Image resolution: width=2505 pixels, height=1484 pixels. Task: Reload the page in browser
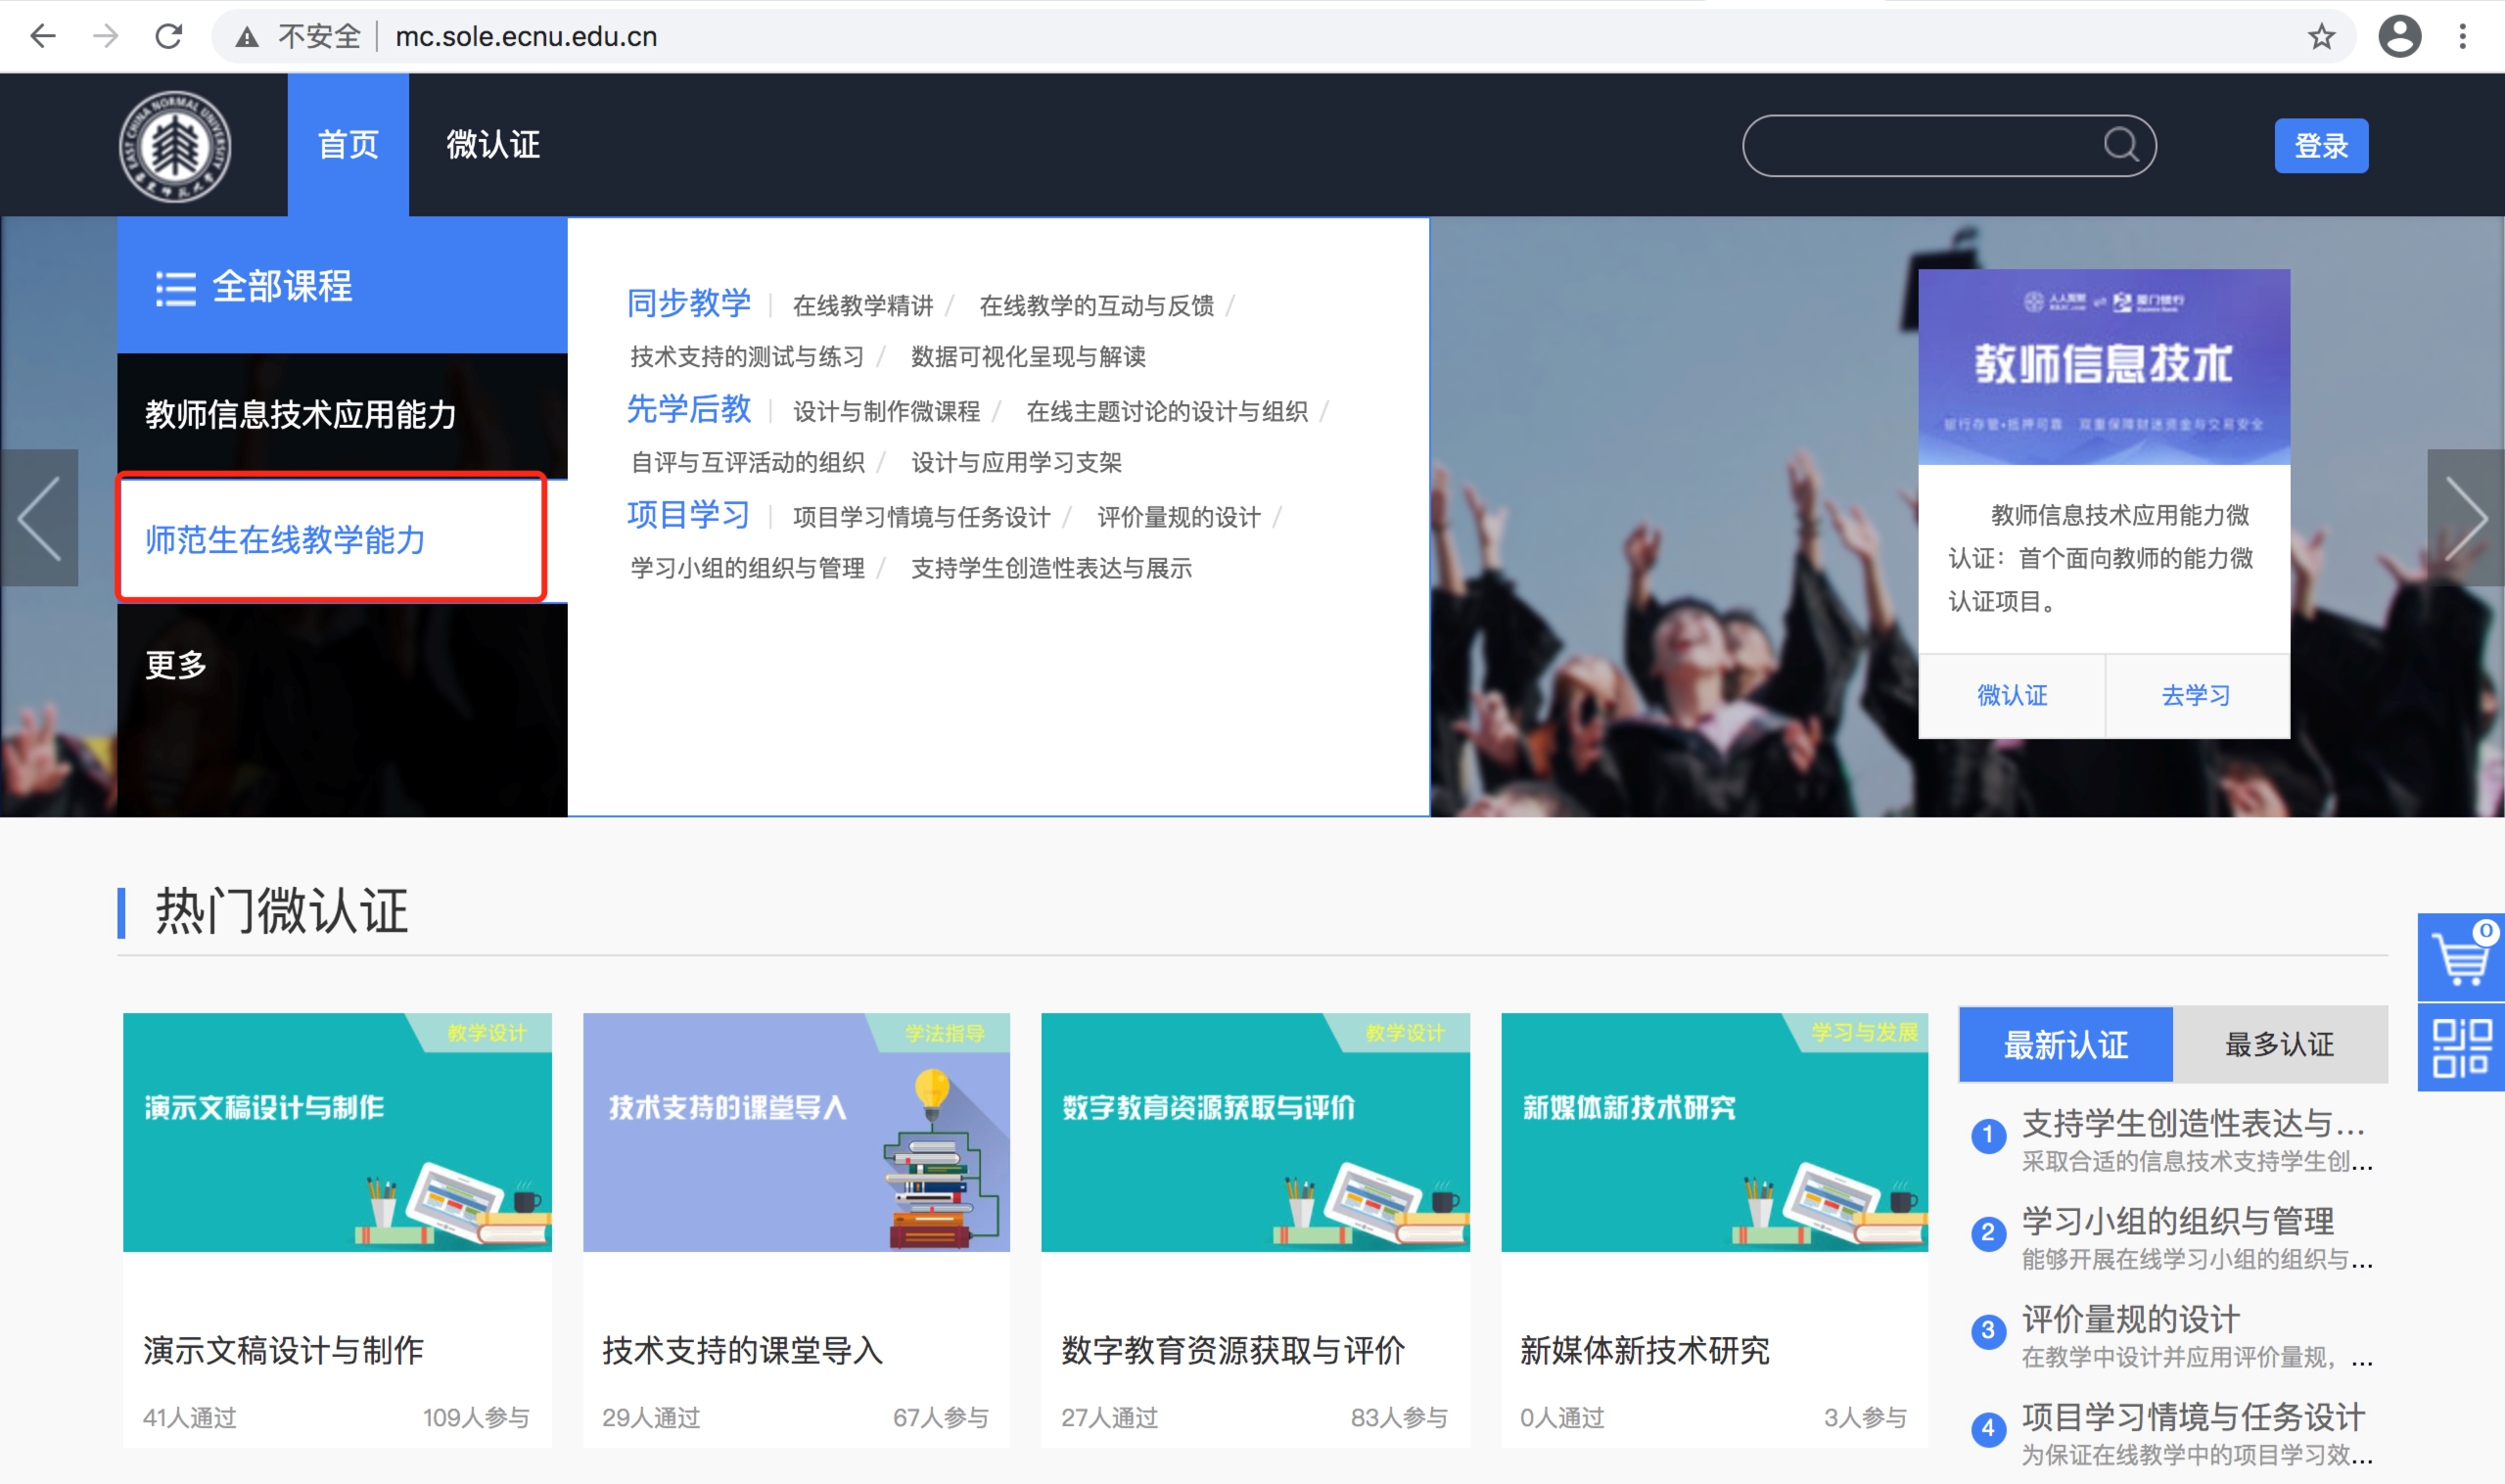click(x=168, y=37)
